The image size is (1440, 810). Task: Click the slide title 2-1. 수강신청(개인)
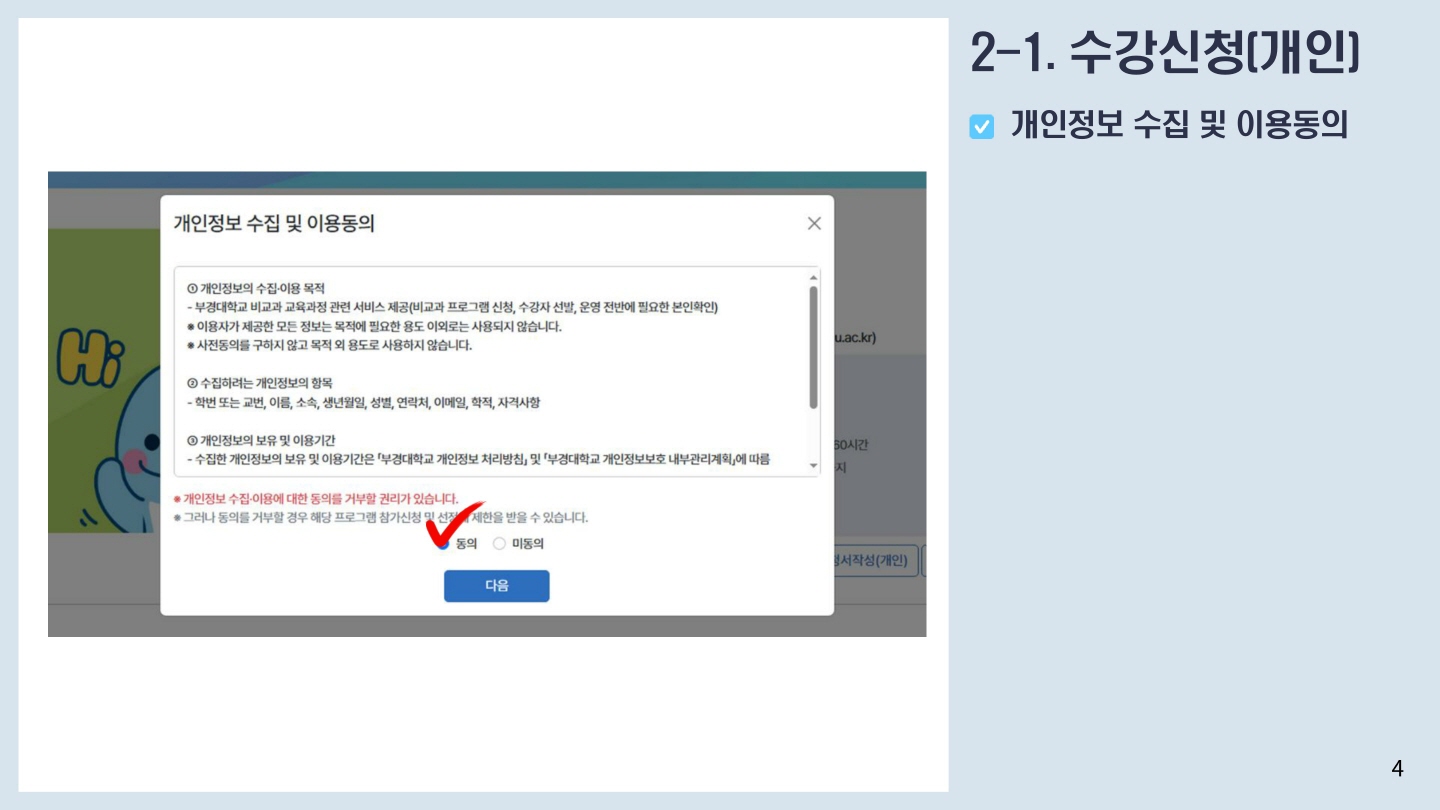1165,53
